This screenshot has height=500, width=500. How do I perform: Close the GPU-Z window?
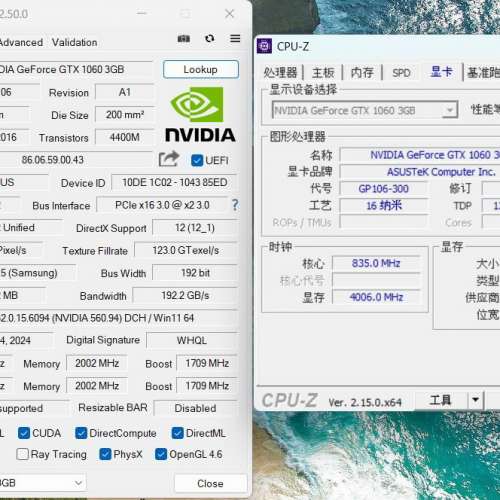click(x=229, y=14)
